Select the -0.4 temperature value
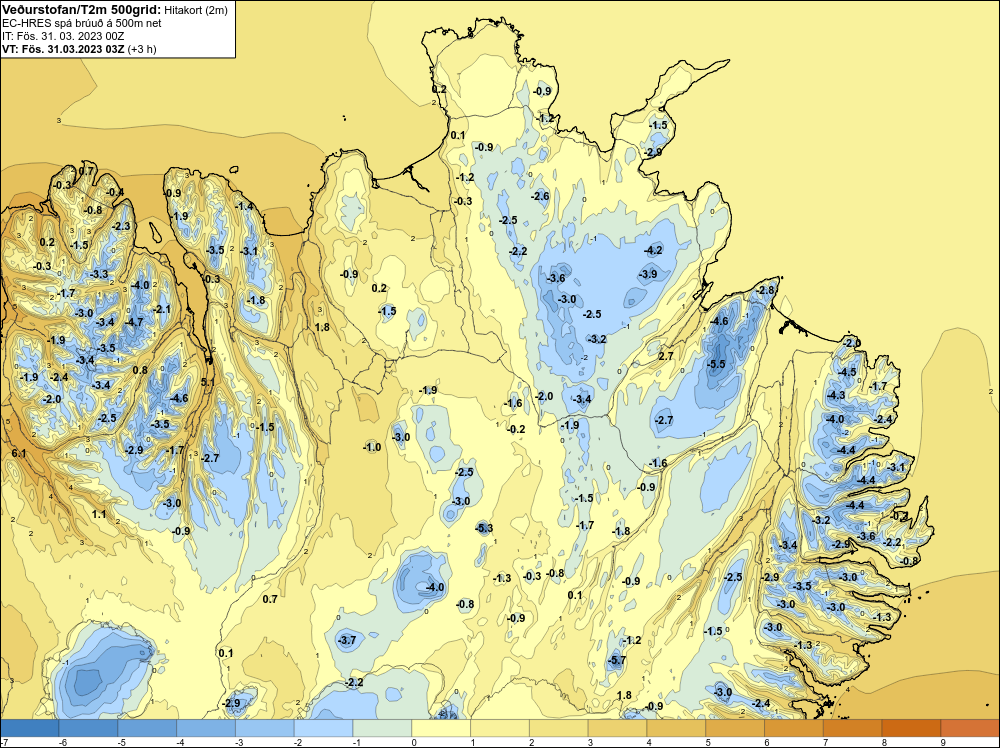The width and height of the screenshot is (1000, 748). pyautogui.click(x=115, y=192)
